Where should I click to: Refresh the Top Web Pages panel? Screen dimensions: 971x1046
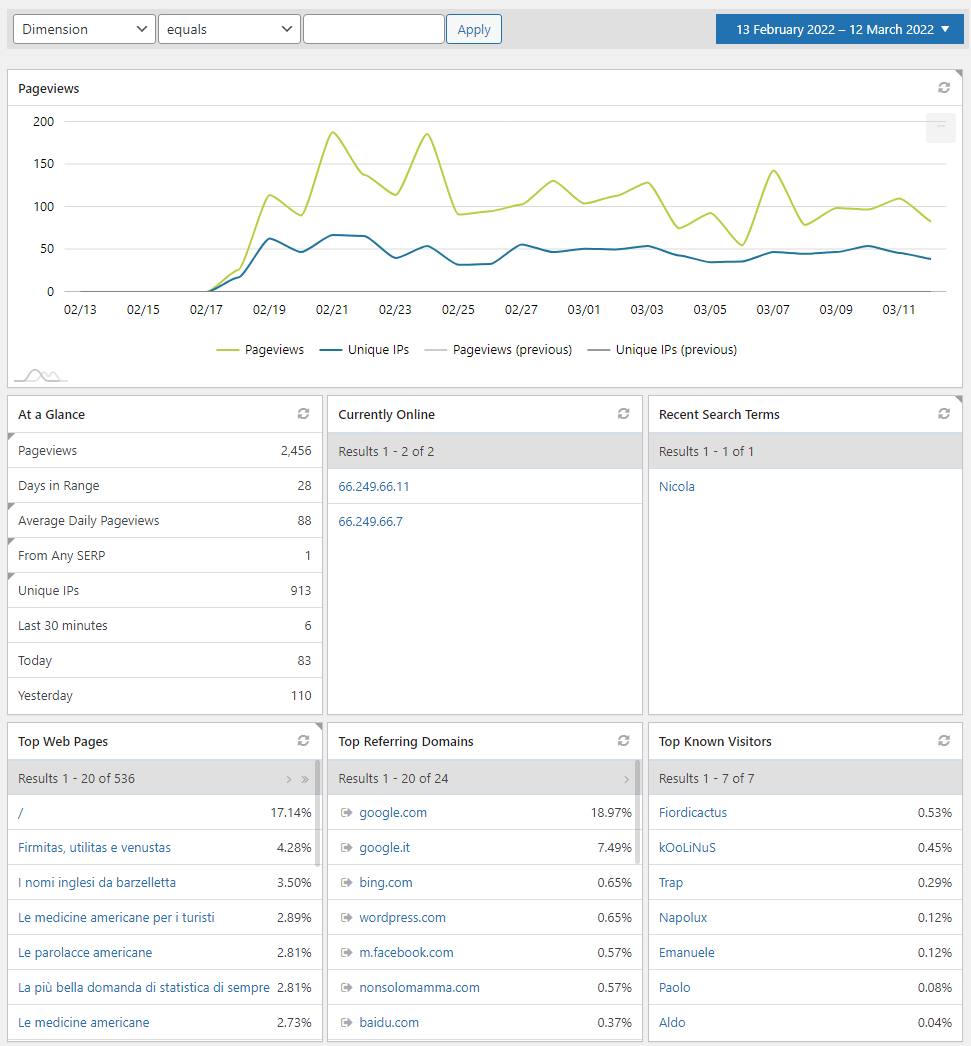click(x=303, y=741)
